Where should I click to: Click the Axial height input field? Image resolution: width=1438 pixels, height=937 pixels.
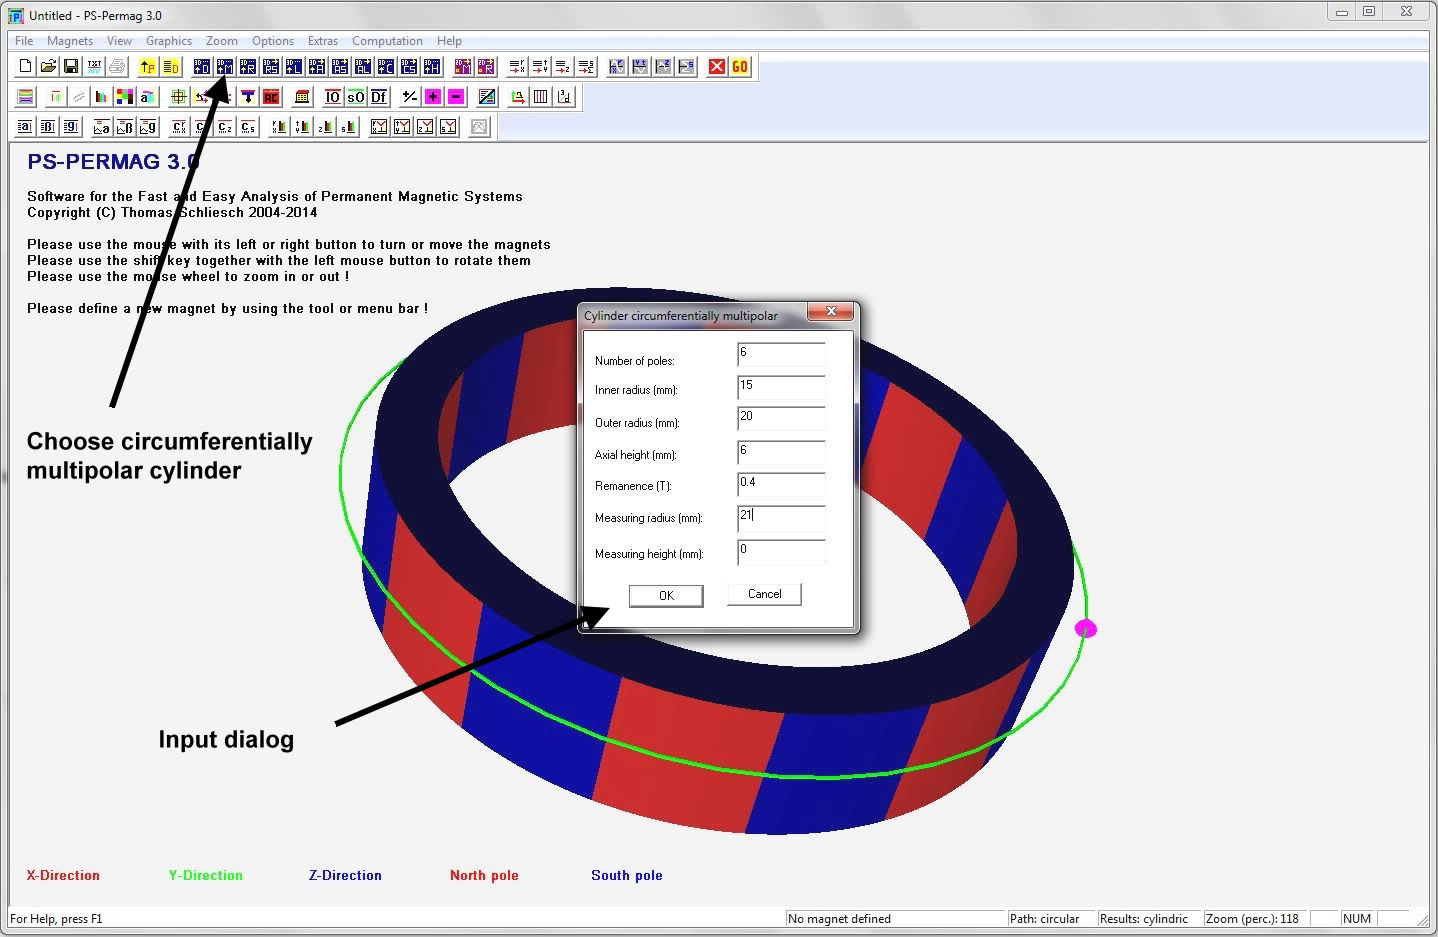(x=781, y=453)
